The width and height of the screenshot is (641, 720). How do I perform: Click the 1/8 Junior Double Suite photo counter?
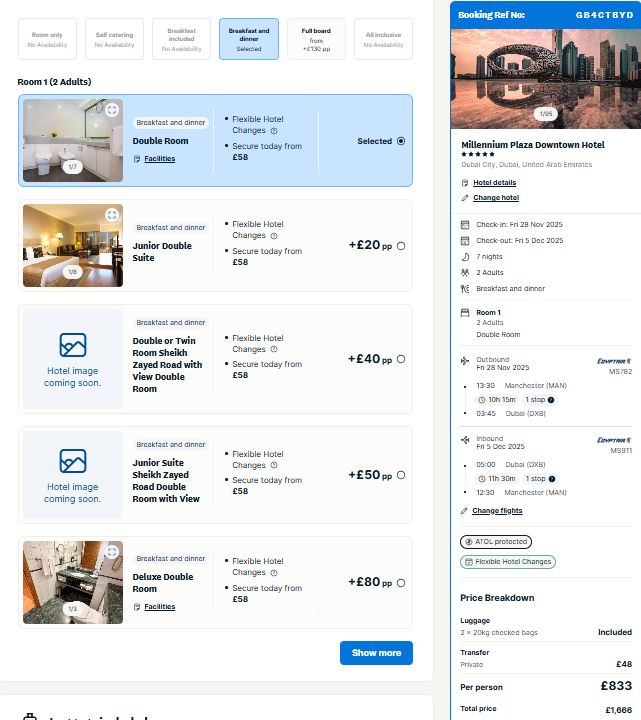73,272
